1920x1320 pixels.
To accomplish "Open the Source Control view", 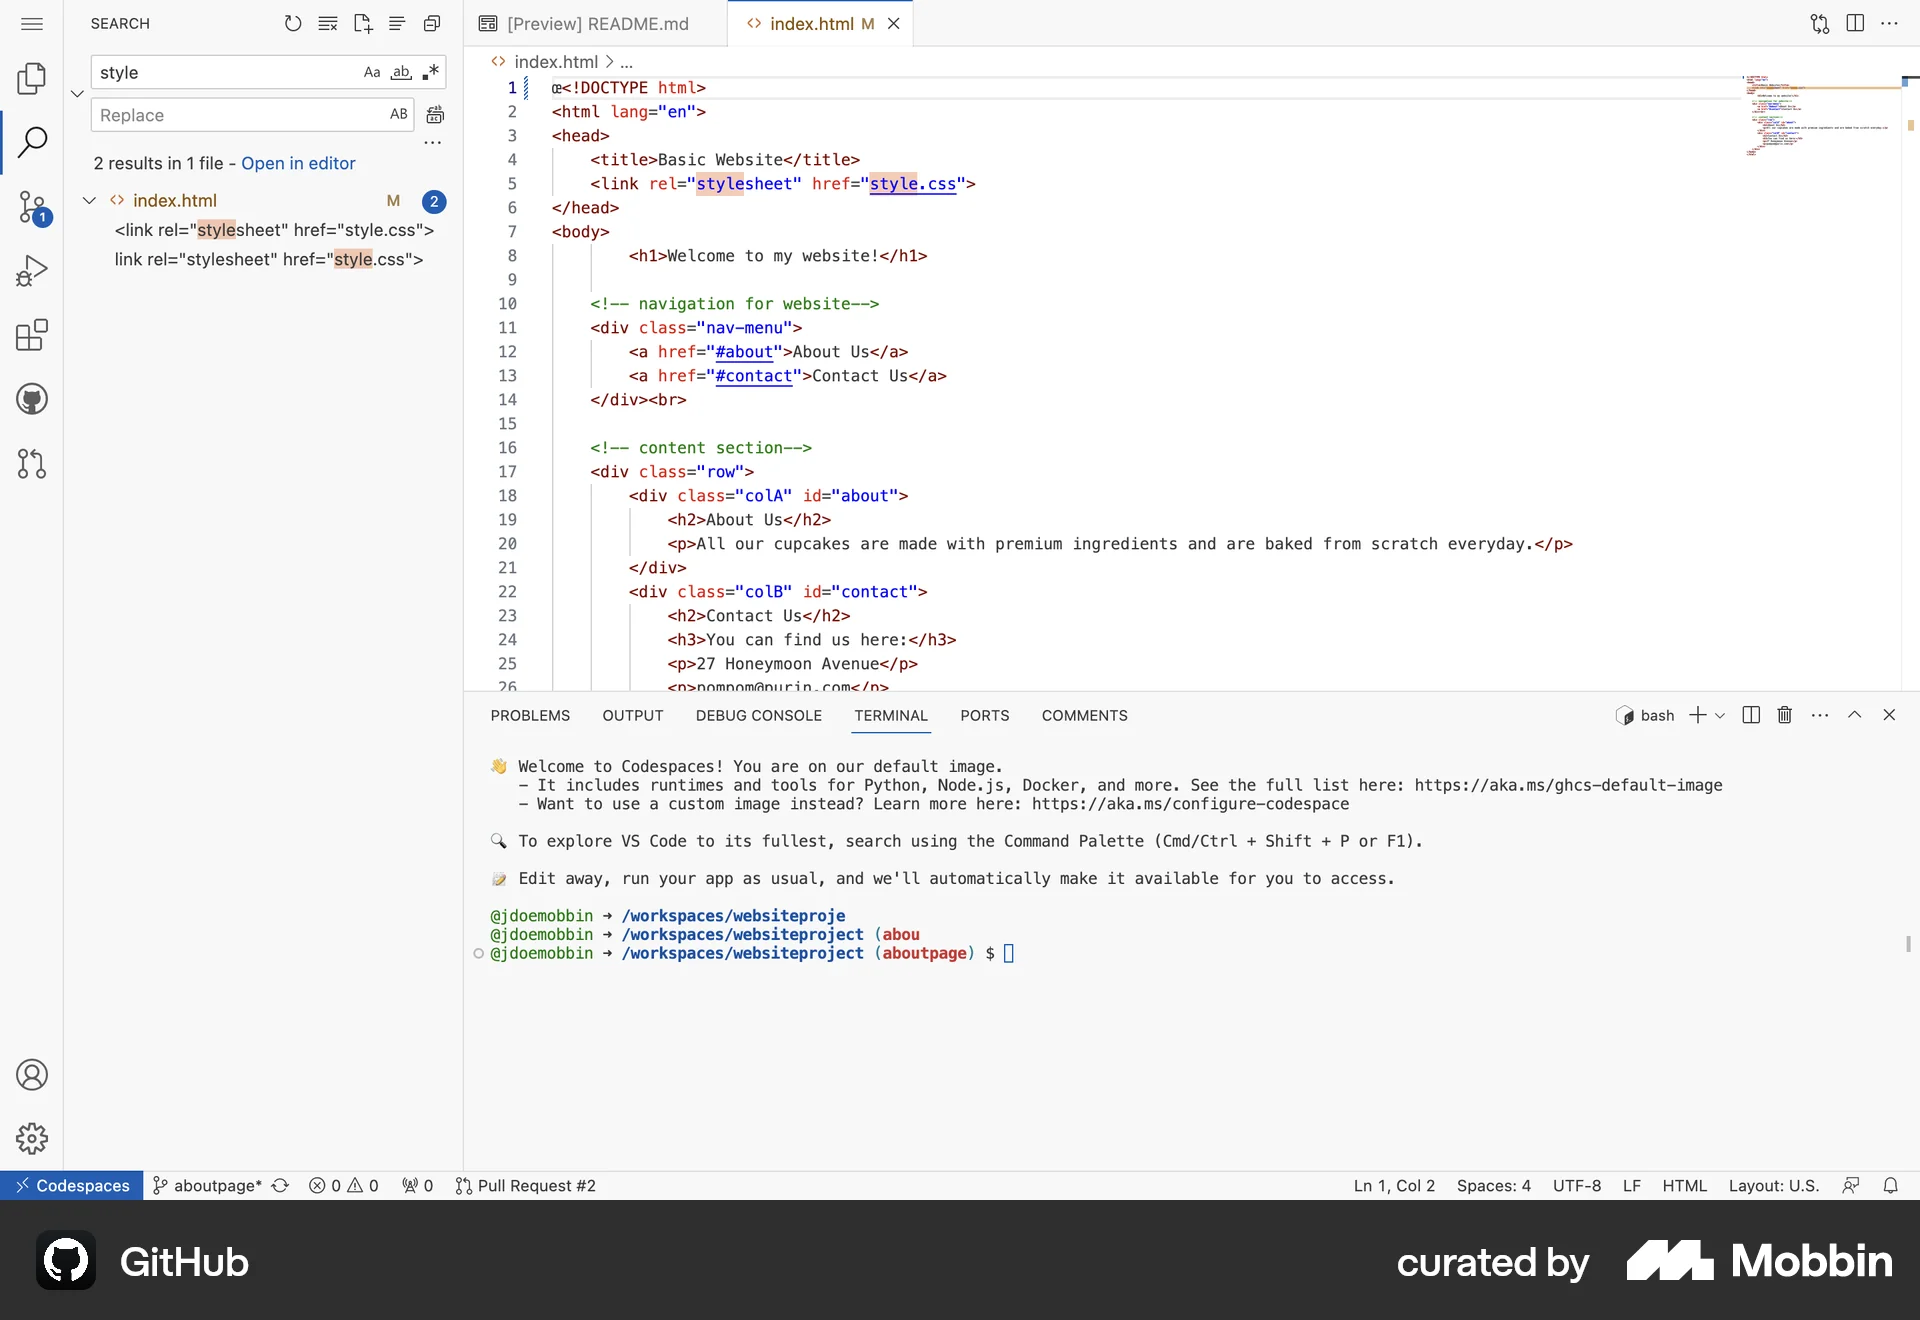I will (x=34, y=208).
